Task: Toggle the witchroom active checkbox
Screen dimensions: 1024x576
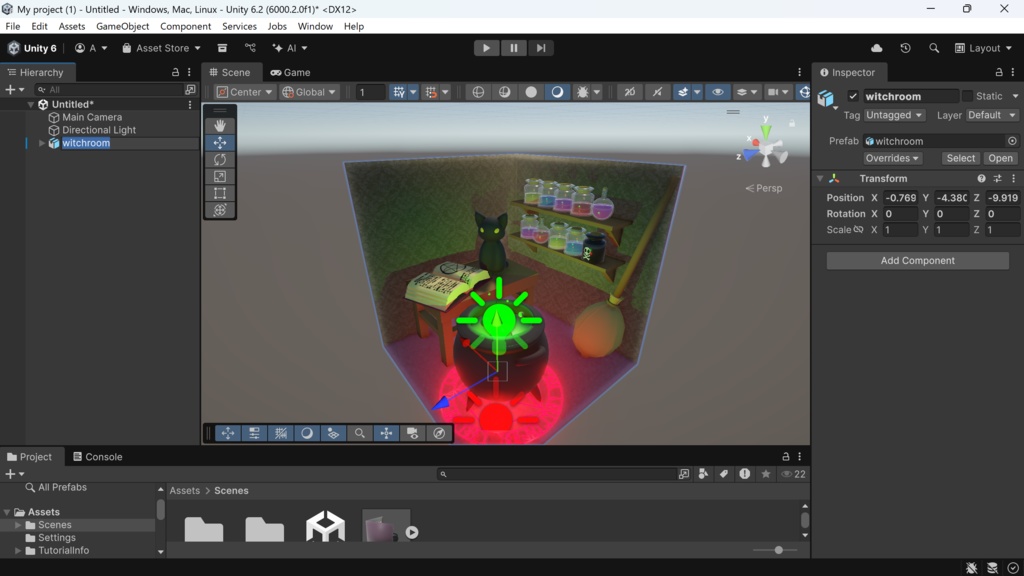Action: (853, 96)
